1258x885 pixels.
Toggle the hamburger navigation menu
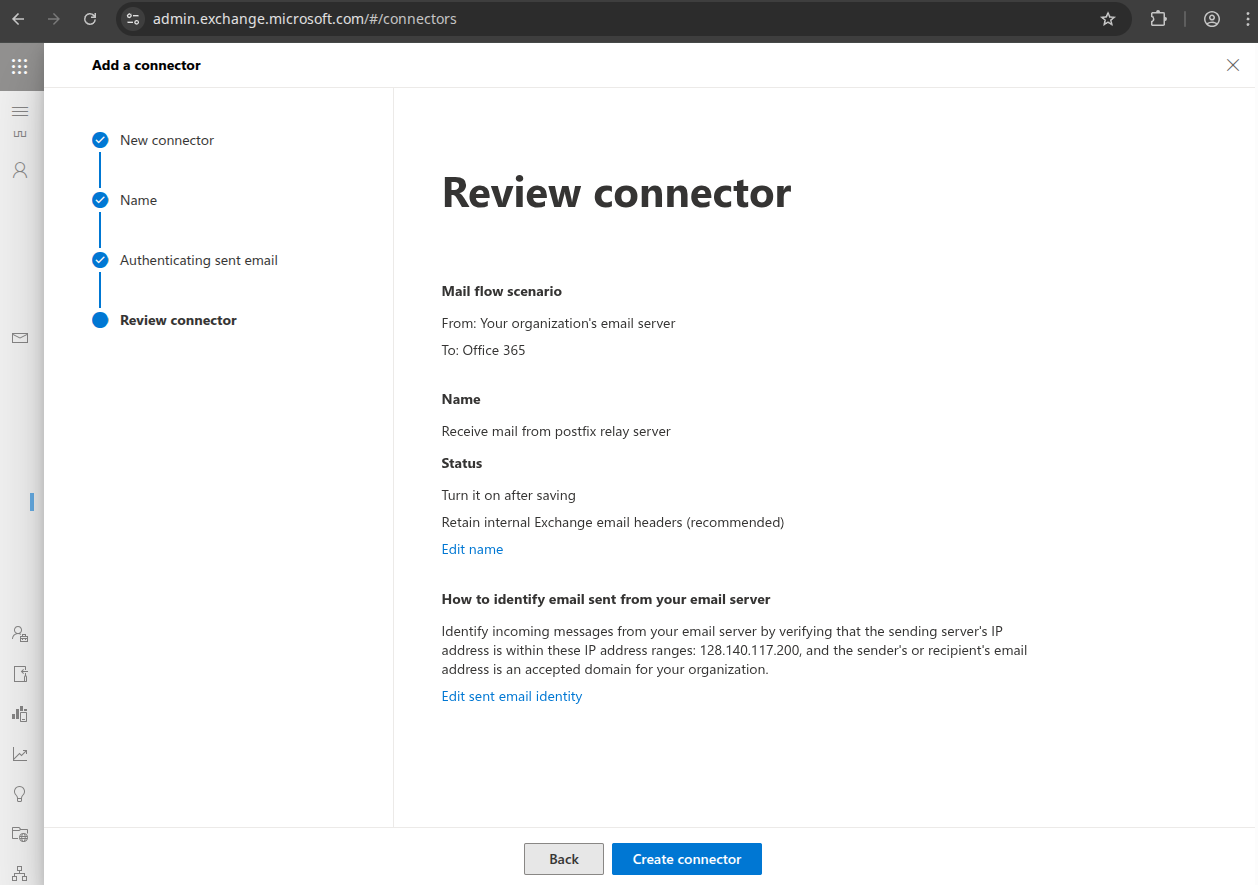20,111
